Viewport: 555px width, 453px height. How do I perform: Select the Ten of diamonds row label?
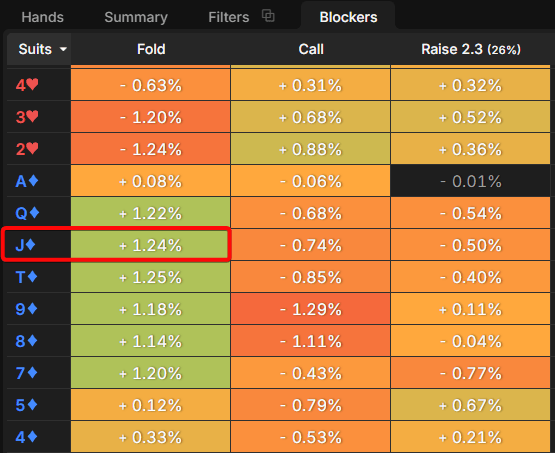27,277
